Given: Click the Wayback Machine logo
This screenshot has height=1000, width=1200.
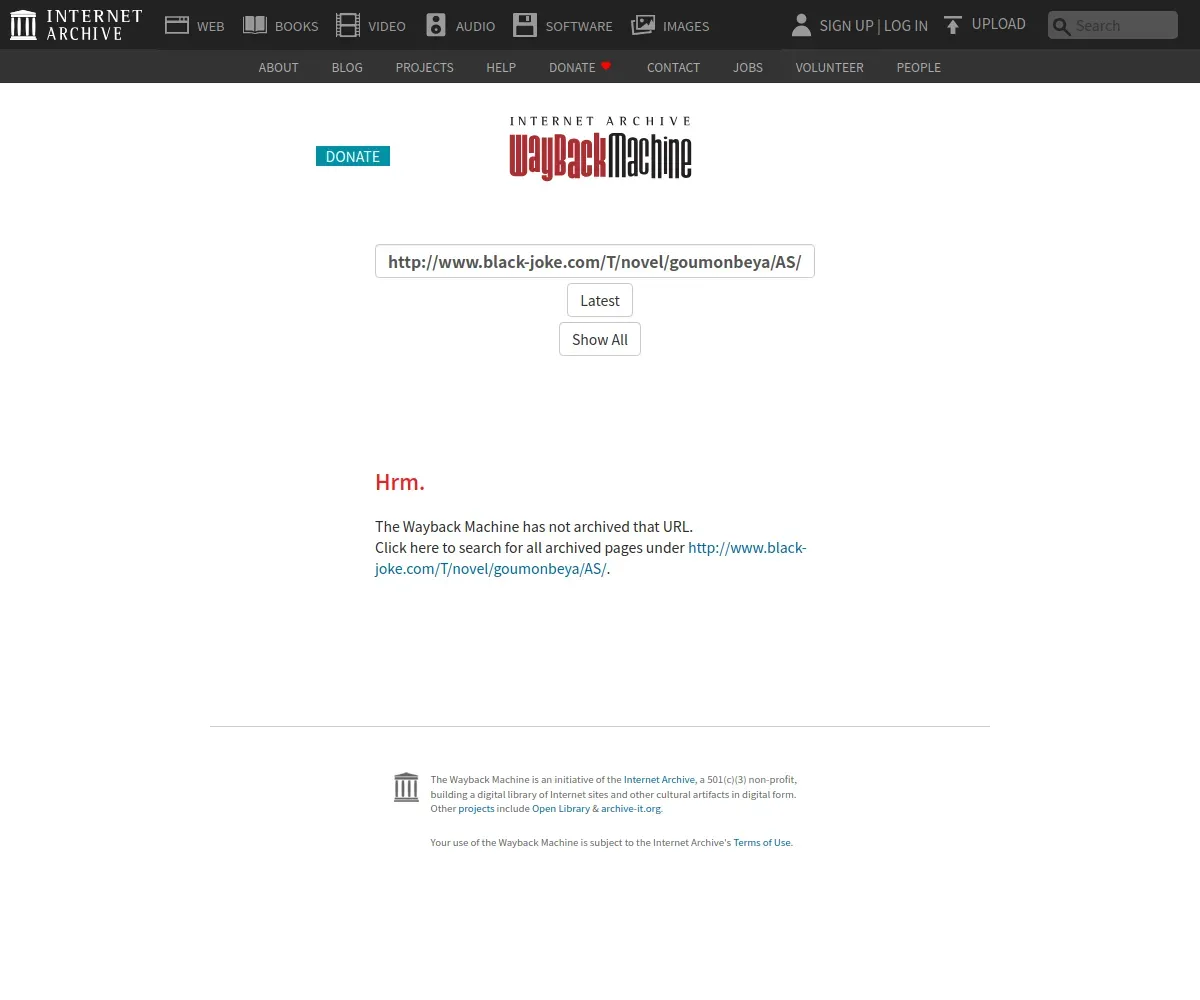Looking at the screenshot, I should (x=600, y=148).
